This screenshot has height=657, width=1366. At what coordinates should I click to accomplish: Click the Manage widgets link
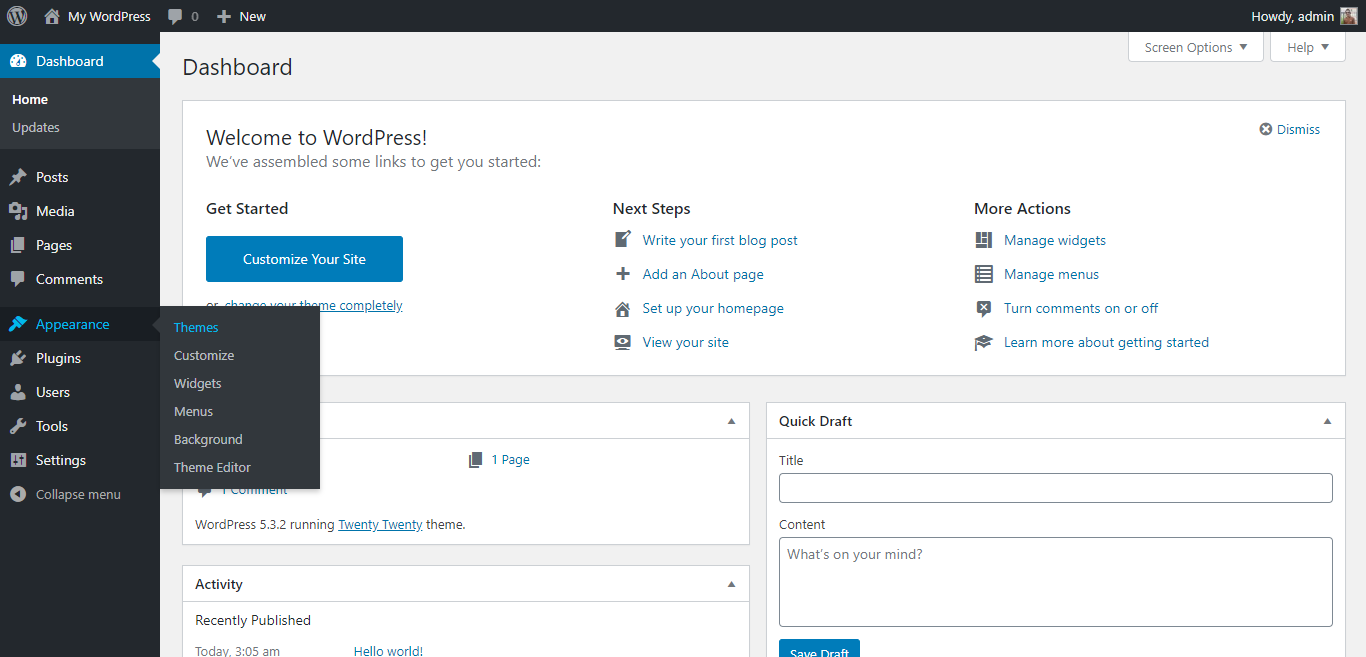click(x=1055, y=240)
